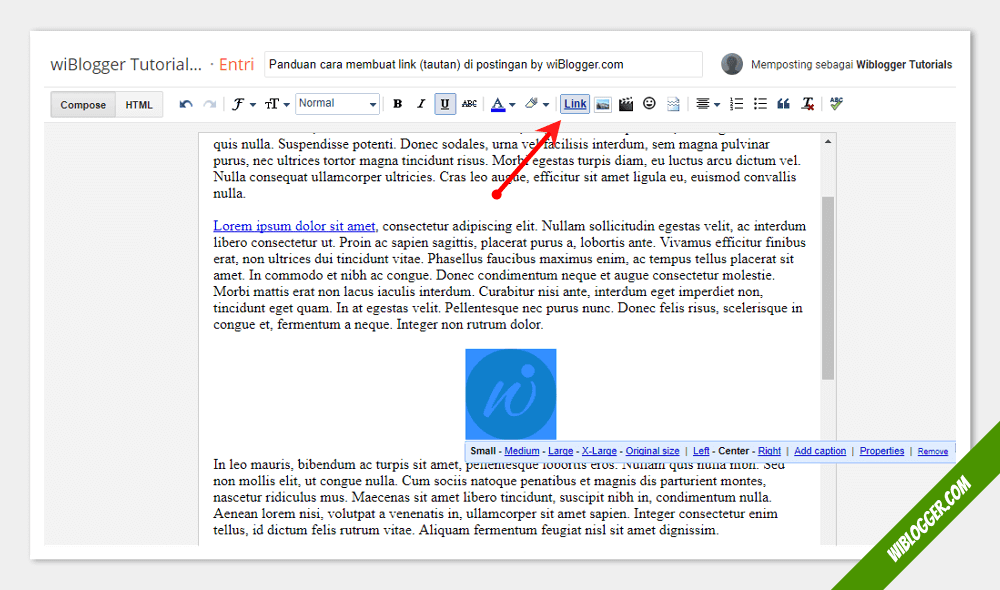Open the text color picker
Image resolution: width=1000 pixels, height=590 pixels.
coord(503,104)
